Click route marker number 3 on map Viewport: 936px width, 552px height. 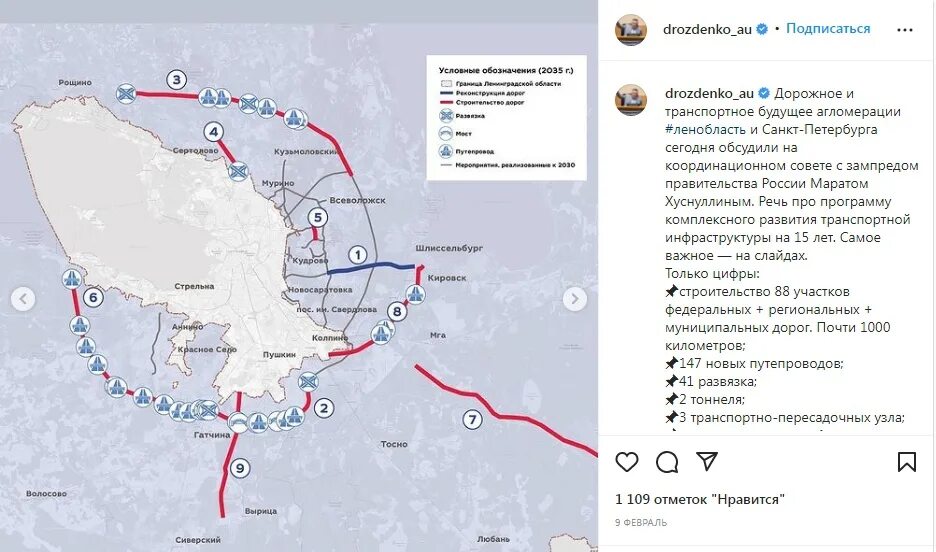coord(176,79)
